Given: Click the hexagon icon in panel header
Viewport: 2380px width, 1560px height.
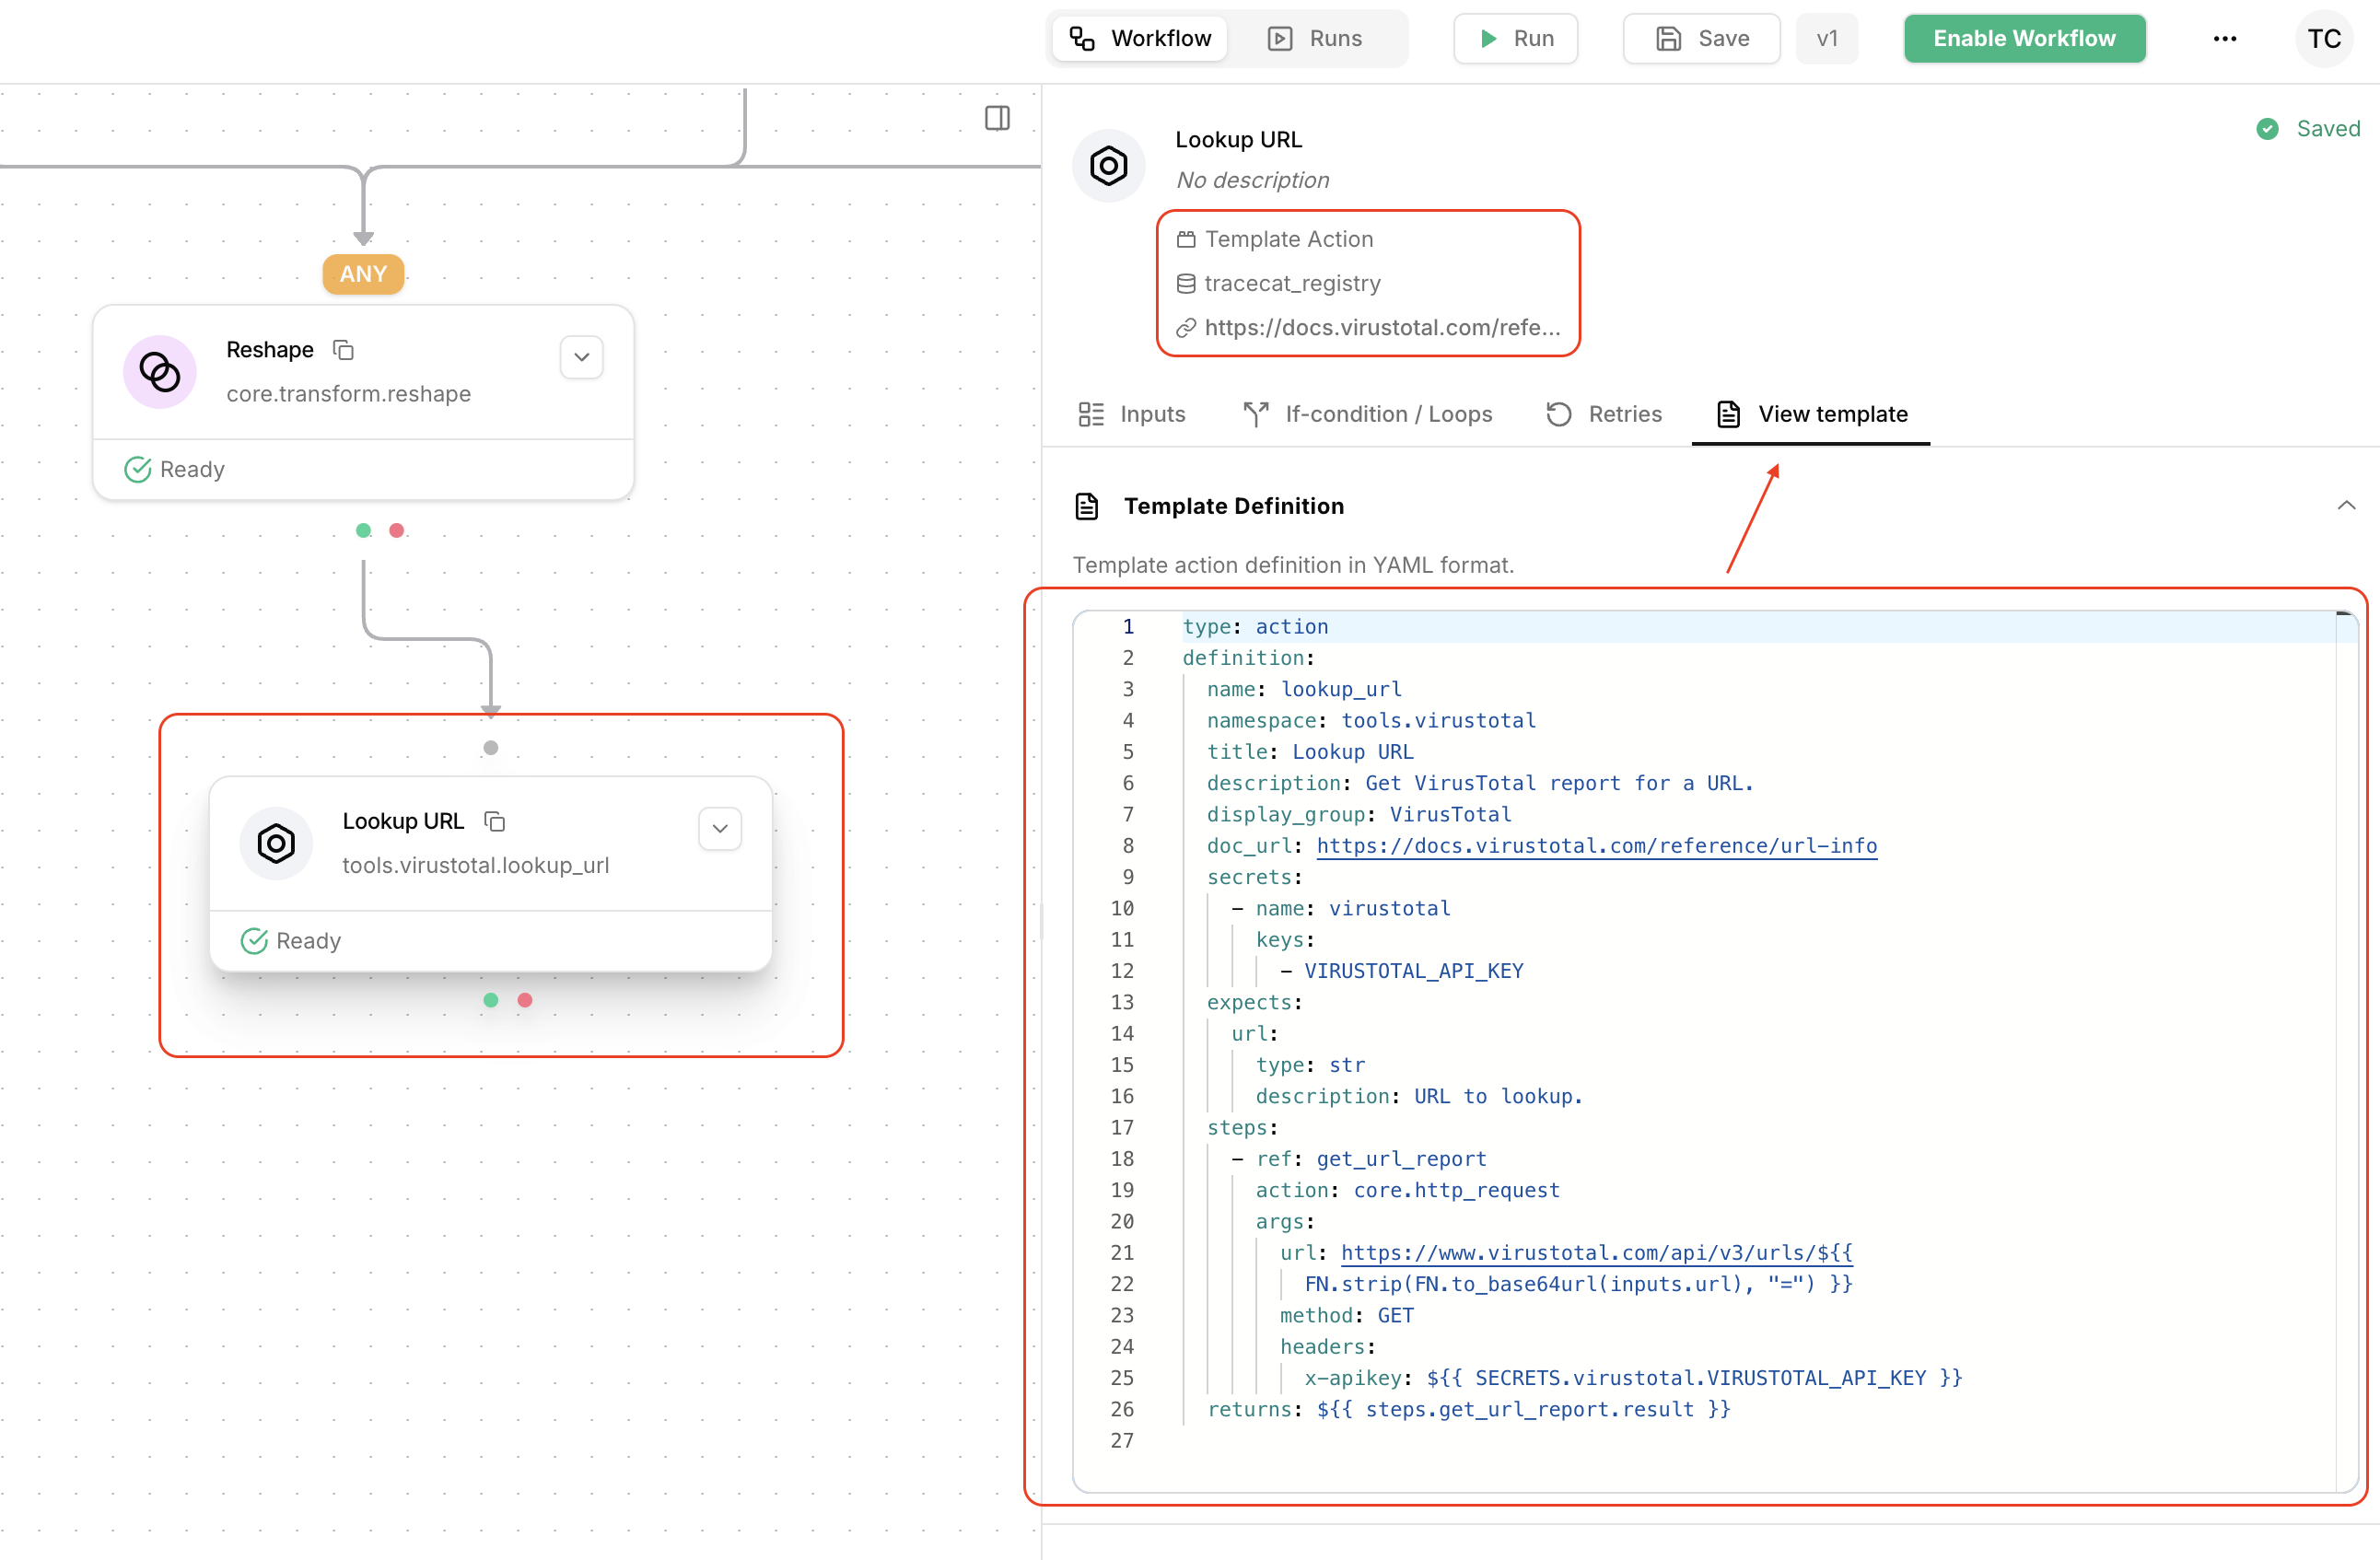Looking at the screenshot, I should tap(1108, 165).
